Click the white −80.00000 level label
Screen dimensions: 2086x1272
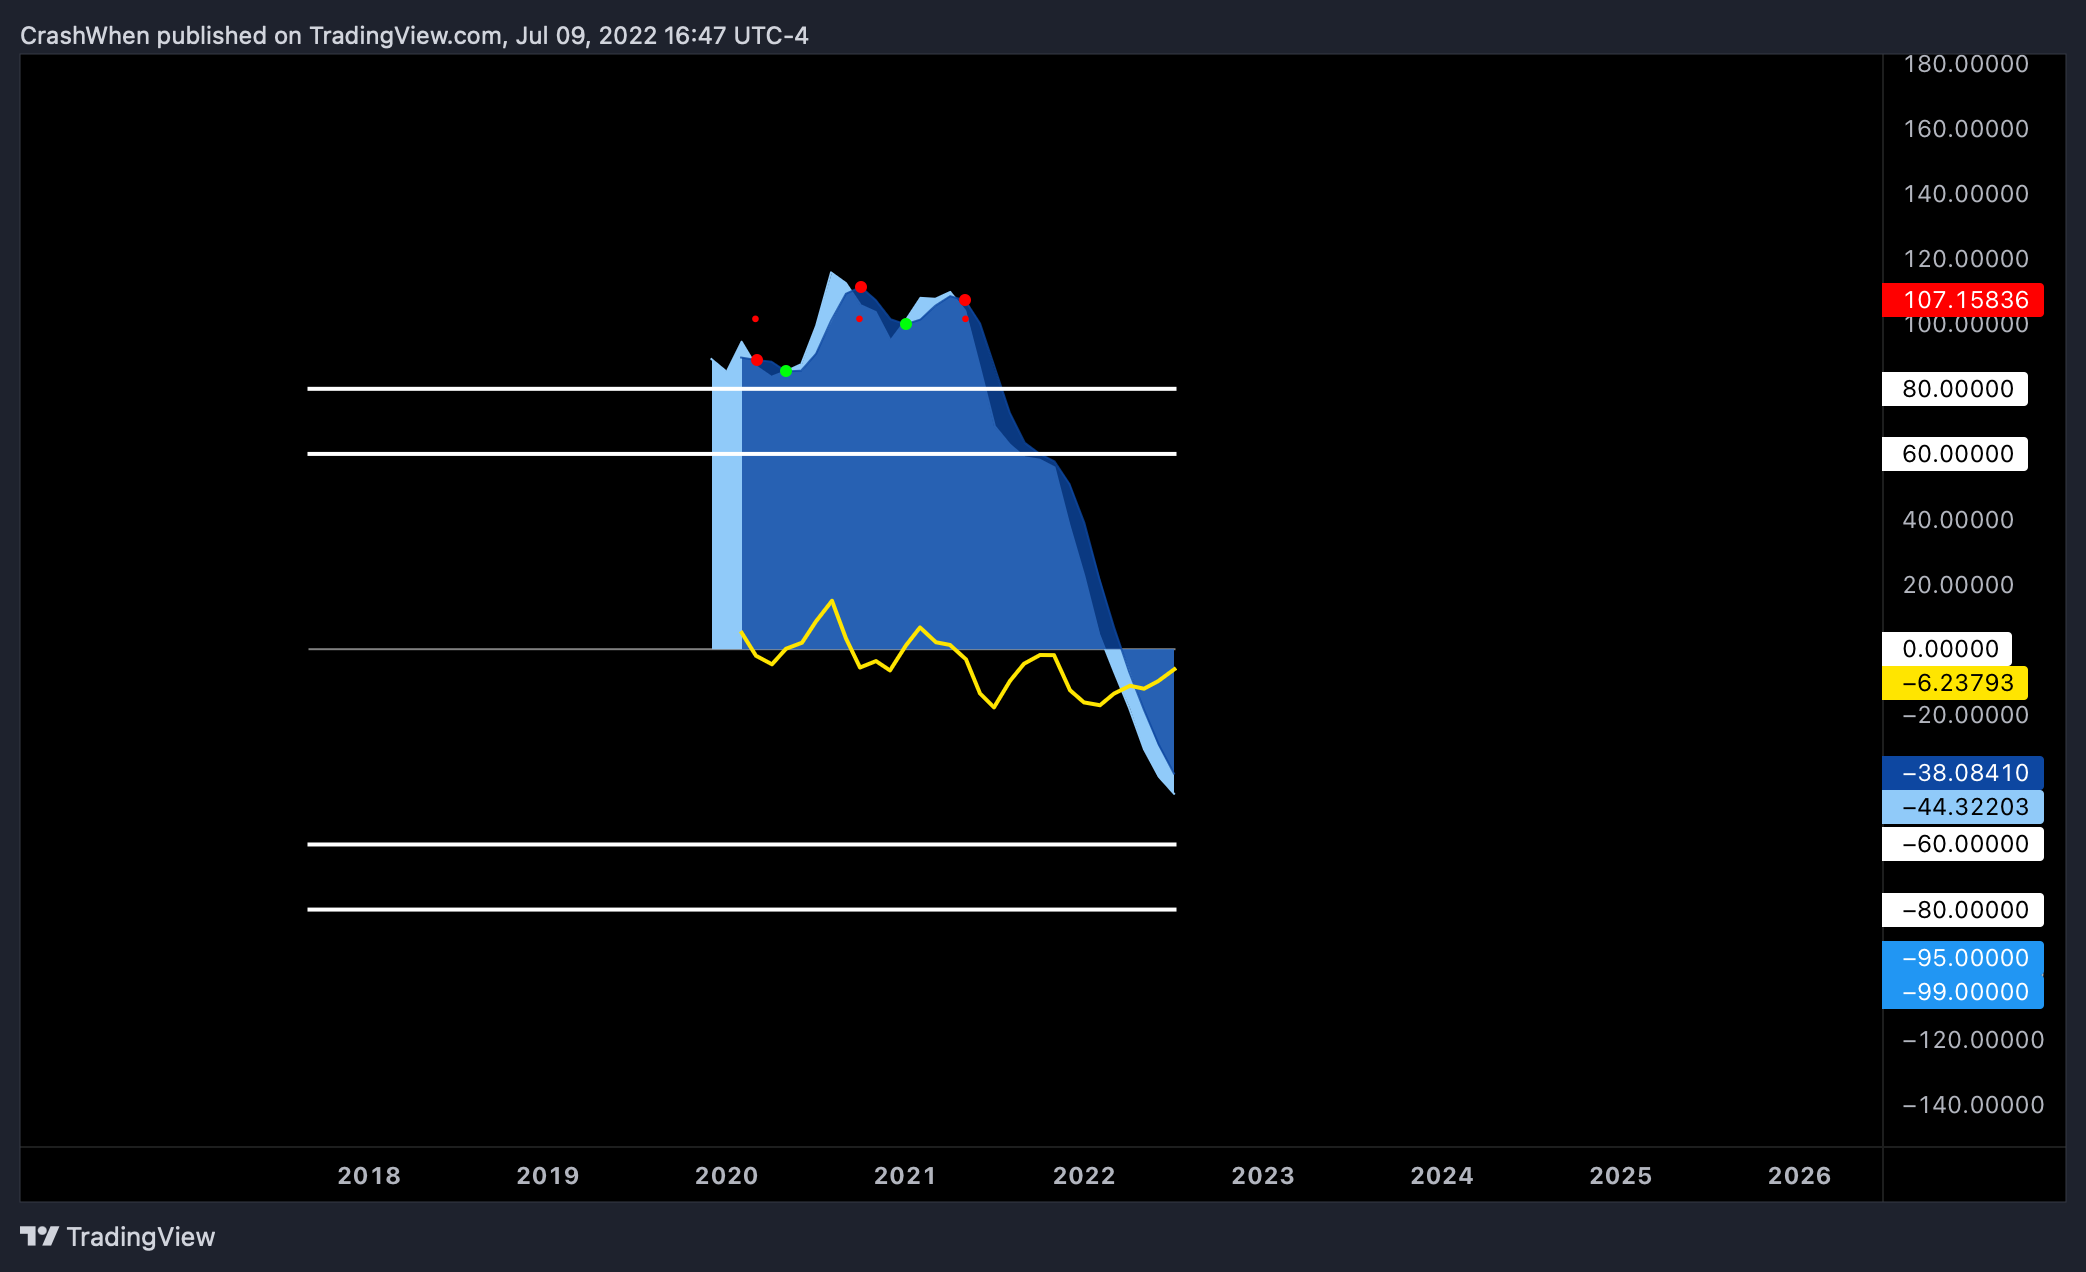click(1963, 910)
